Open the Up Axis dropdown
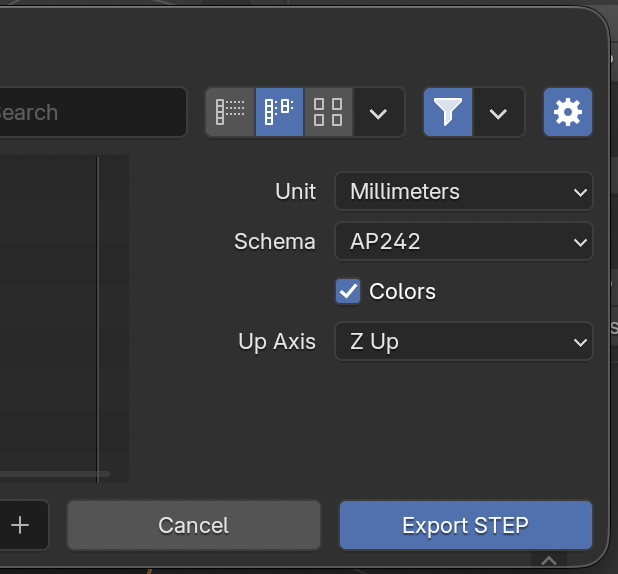Viewport: 618px width, 574px height. (464, 341)
